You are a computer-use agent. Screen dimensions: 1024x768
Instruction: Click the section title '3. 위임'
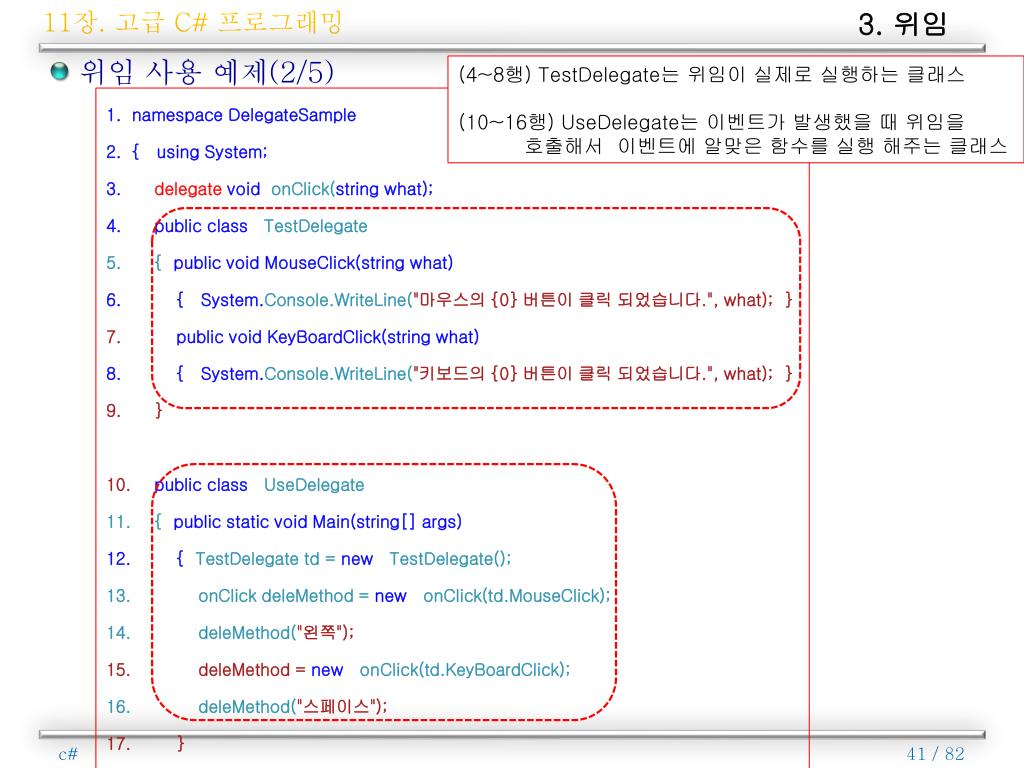pyautogui.click(x=902, y=24)
